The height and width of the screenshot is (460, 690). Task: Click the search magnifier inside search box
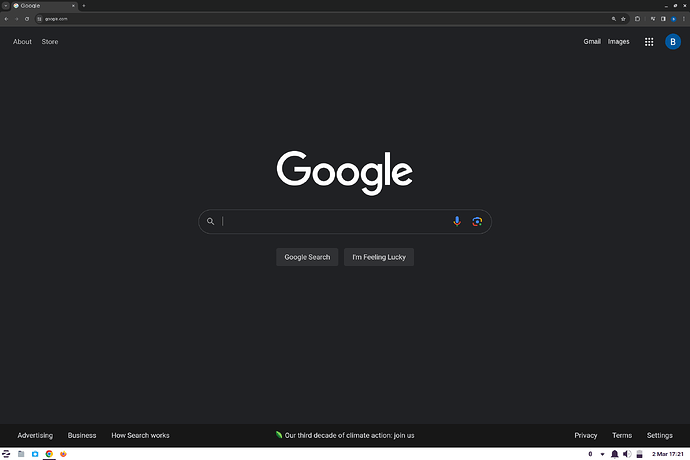tap(210, 221)
